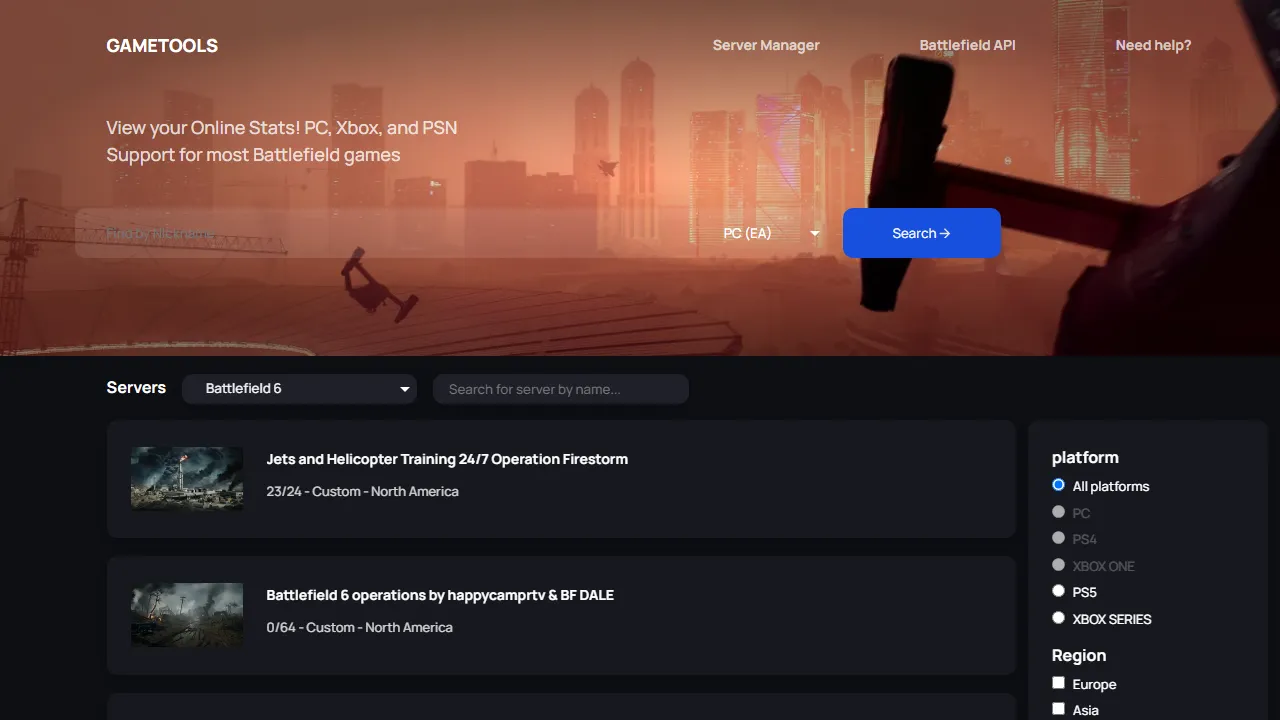Click the Need help? link
Image resolution: width=1280 pixels, height=720 pixels.
click(x=1153, y=45)
